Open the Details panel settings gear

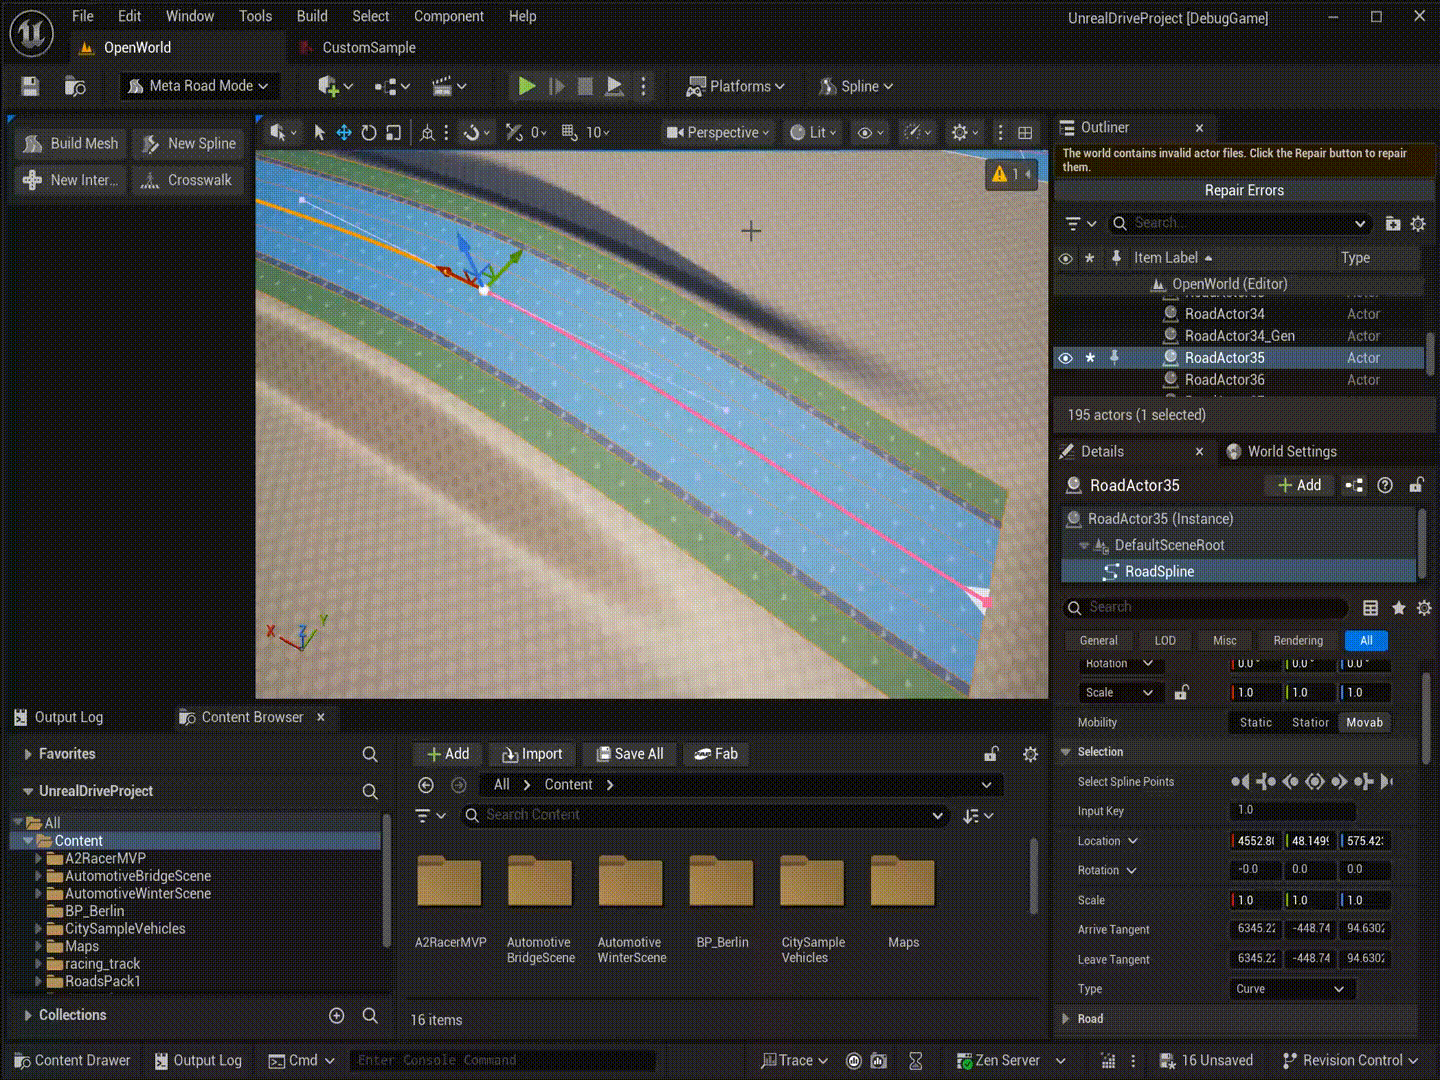[1425, 608]
